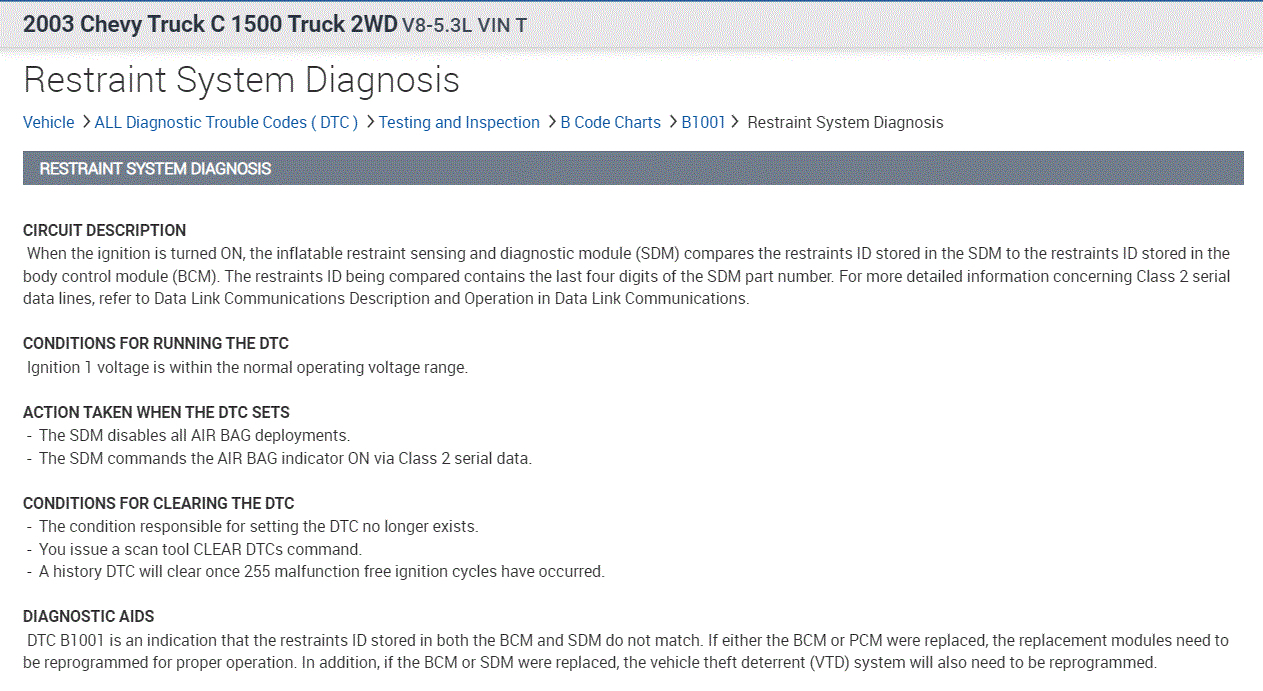Click the CIRCUIT DESCRIPTION heading

104,230
